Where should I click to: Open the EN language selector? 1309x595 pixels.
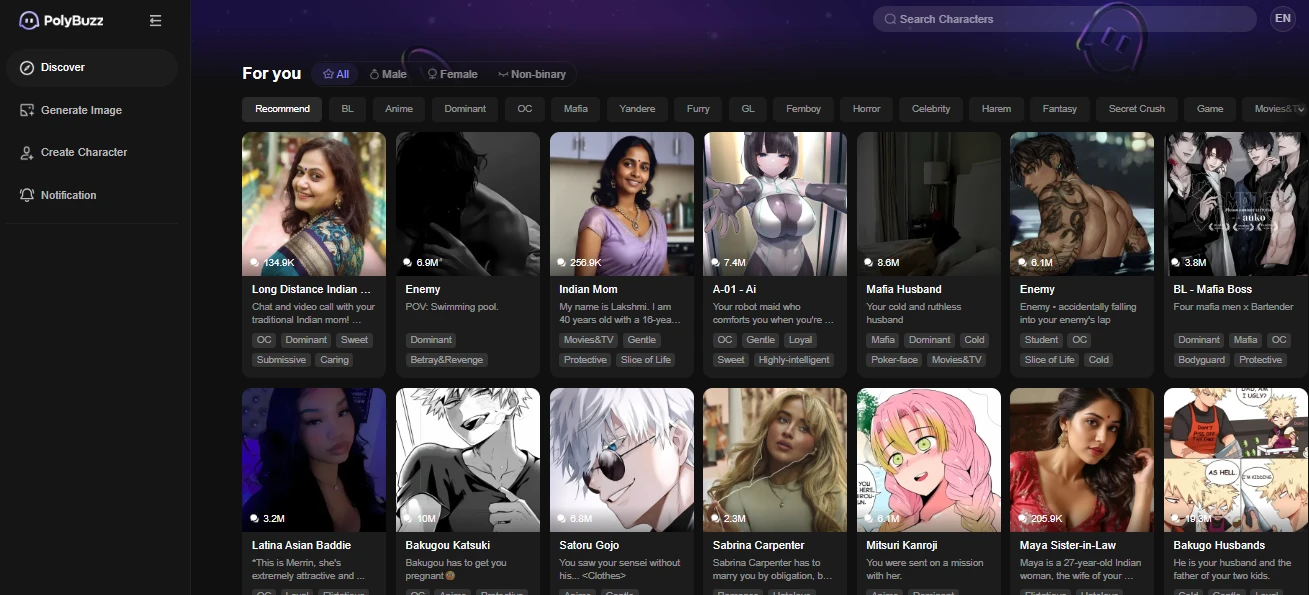(x=1282, y=19)
